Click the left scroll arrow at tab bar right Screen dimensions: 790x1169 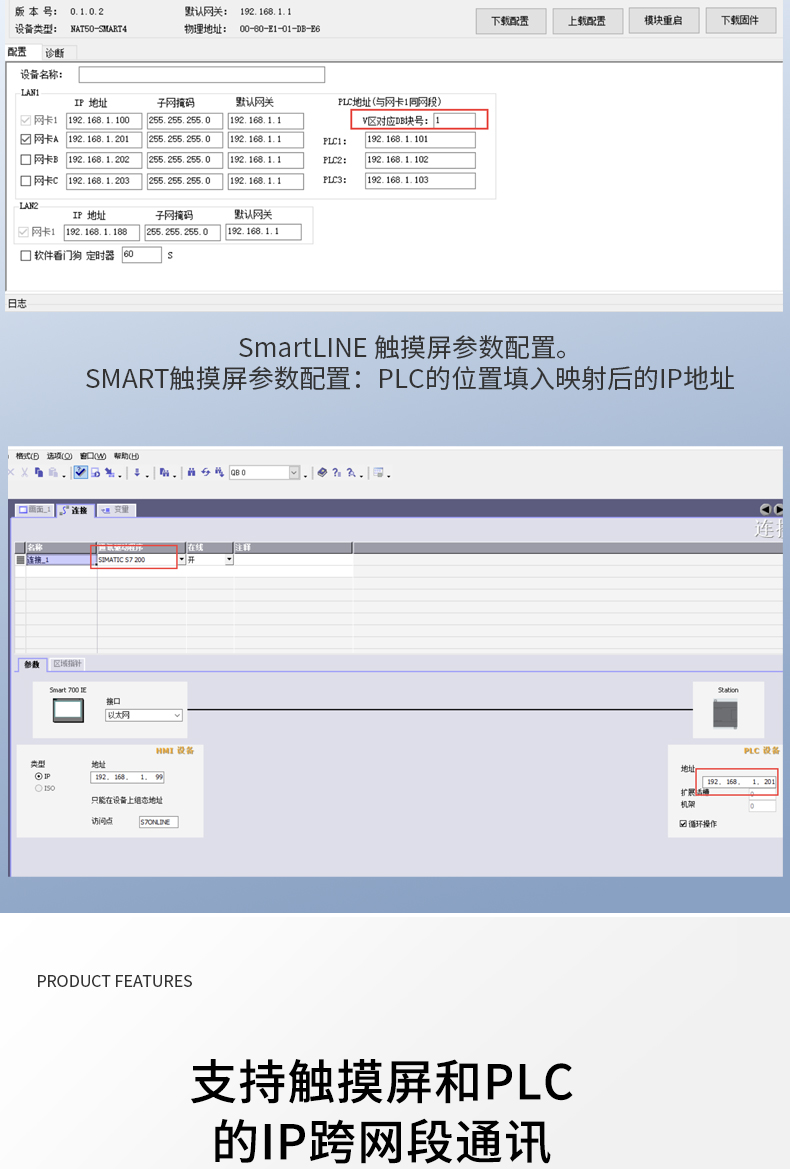(765, 509)
